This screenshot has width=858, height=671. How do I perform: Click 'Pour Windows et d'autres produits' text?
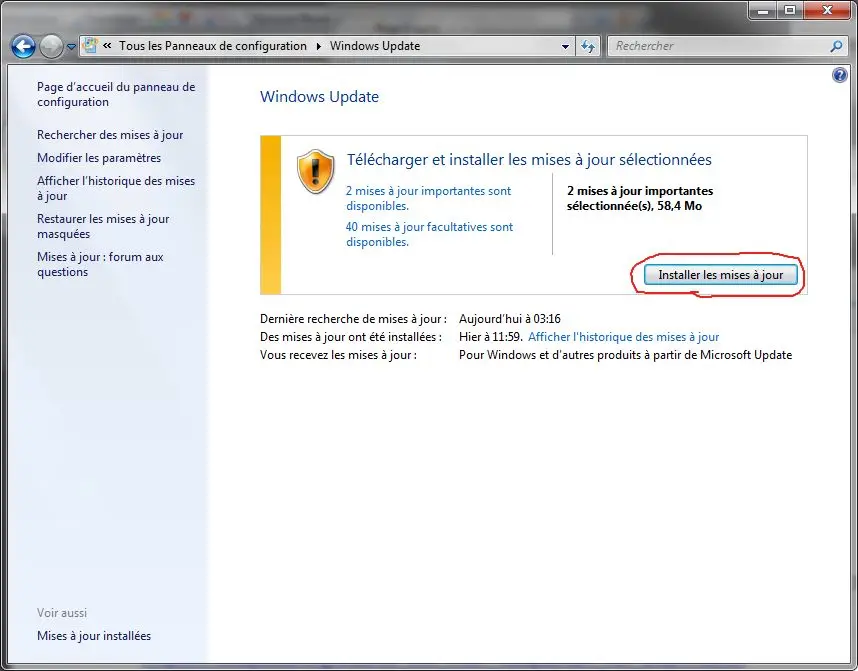point(551,355)
